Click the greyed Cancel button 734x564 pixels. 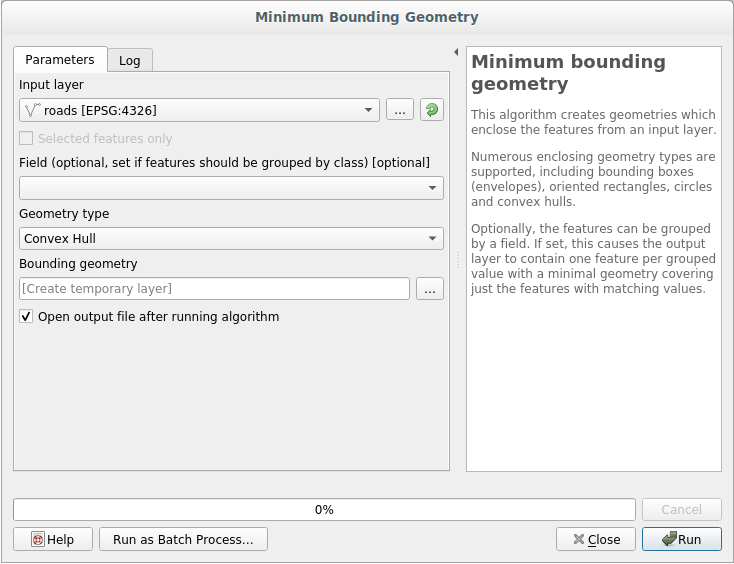click(x=681, y=509)
